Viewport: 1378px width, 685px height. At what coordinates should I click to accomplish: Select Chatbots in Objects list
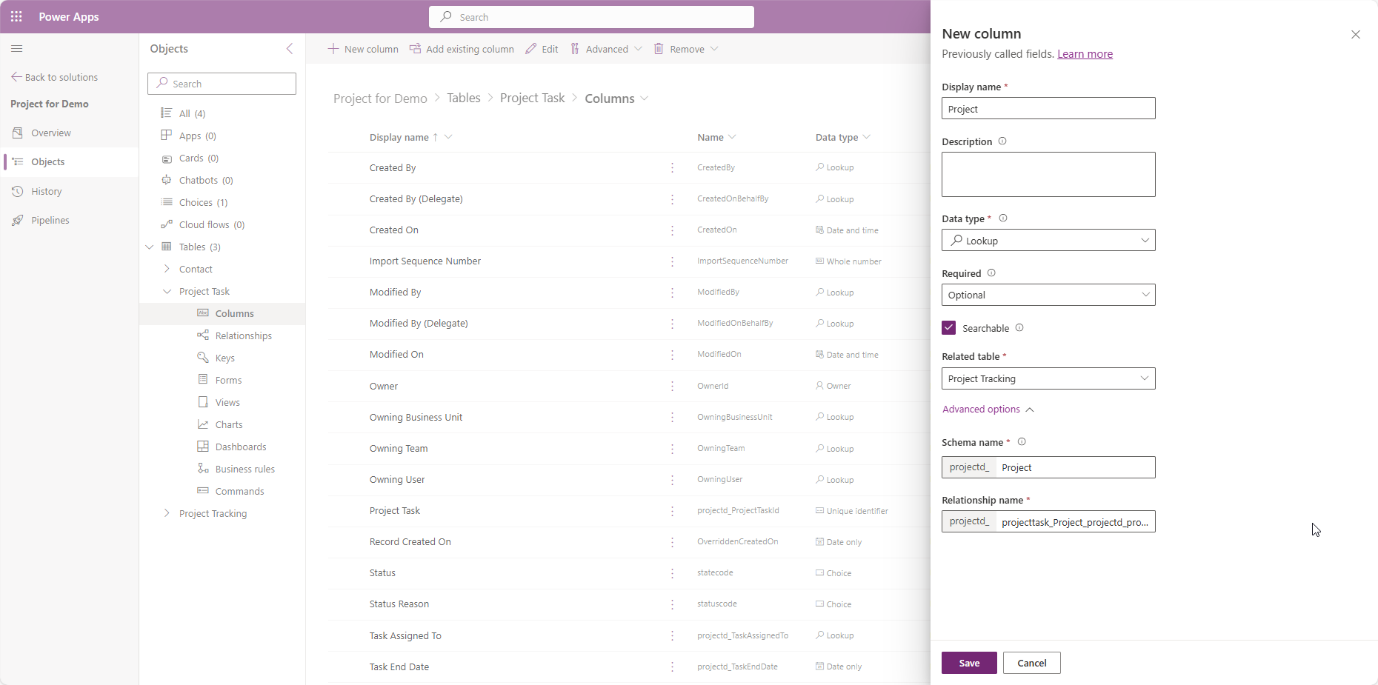[x=206, y=180]
